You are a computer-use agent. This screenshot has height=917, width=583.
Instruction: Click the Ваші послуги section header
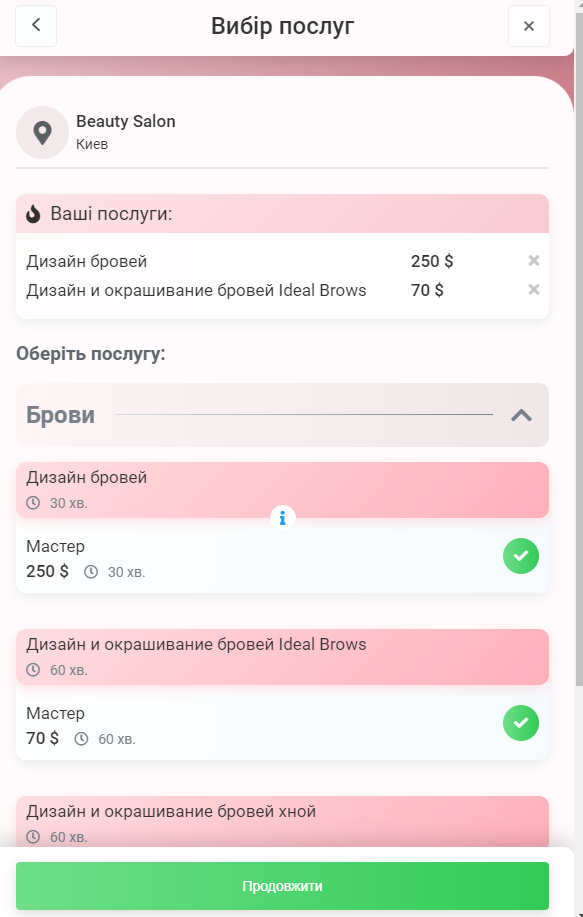[x=282, y=214]
